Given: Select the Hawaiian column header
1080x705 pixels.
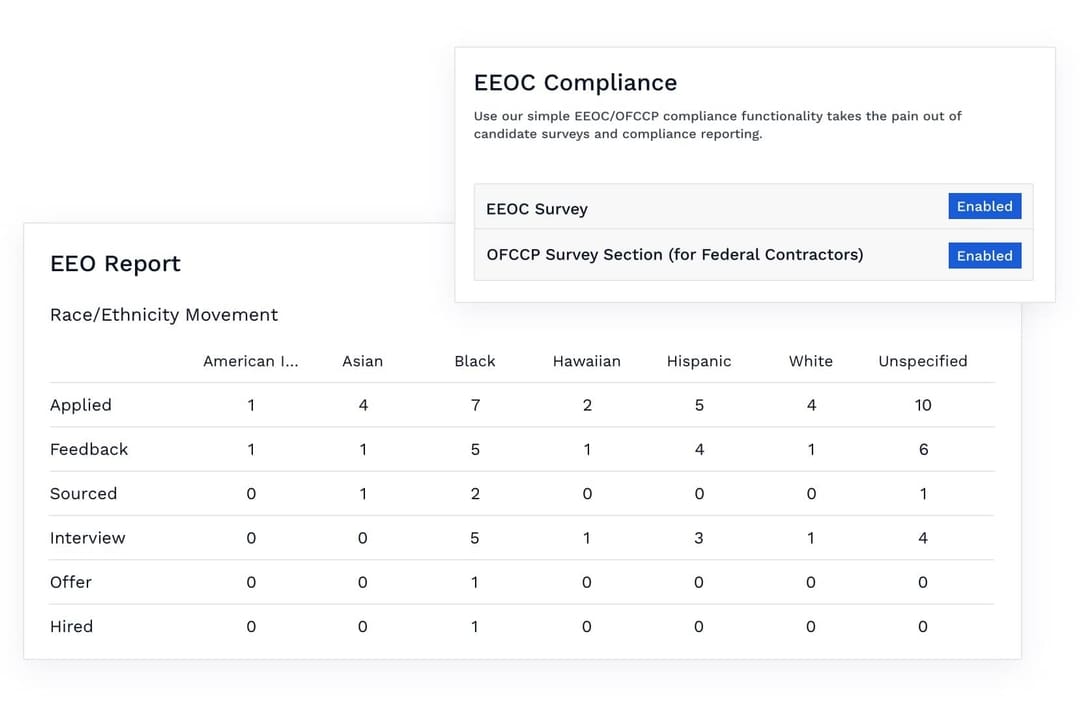Looking at the screenshot, I should (x=586, y=361).
